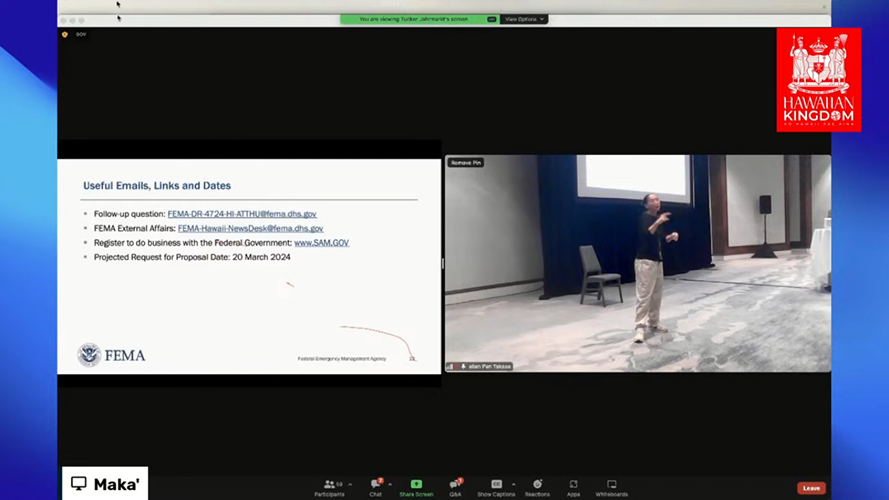Expand the Chat options arrow
This screenshot has height=500, width=889.
(x=390, y=484)
